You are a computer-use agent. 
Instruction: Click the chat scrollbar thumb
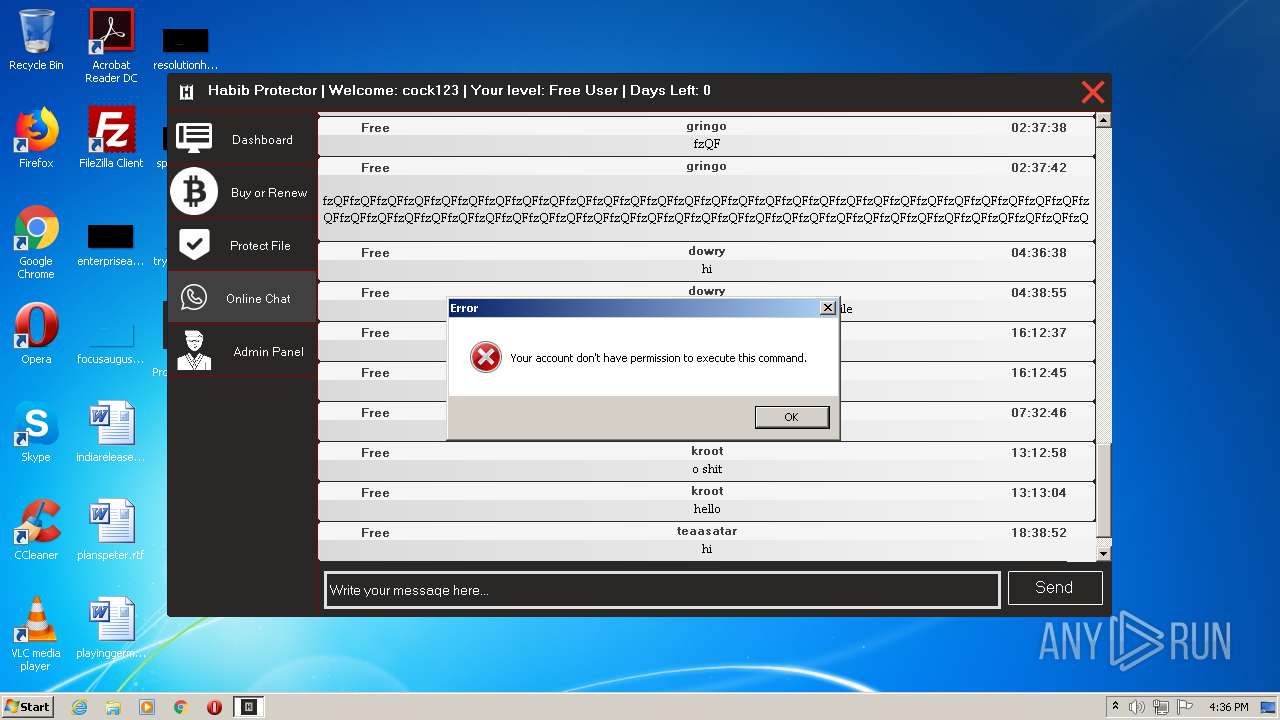1104,489
